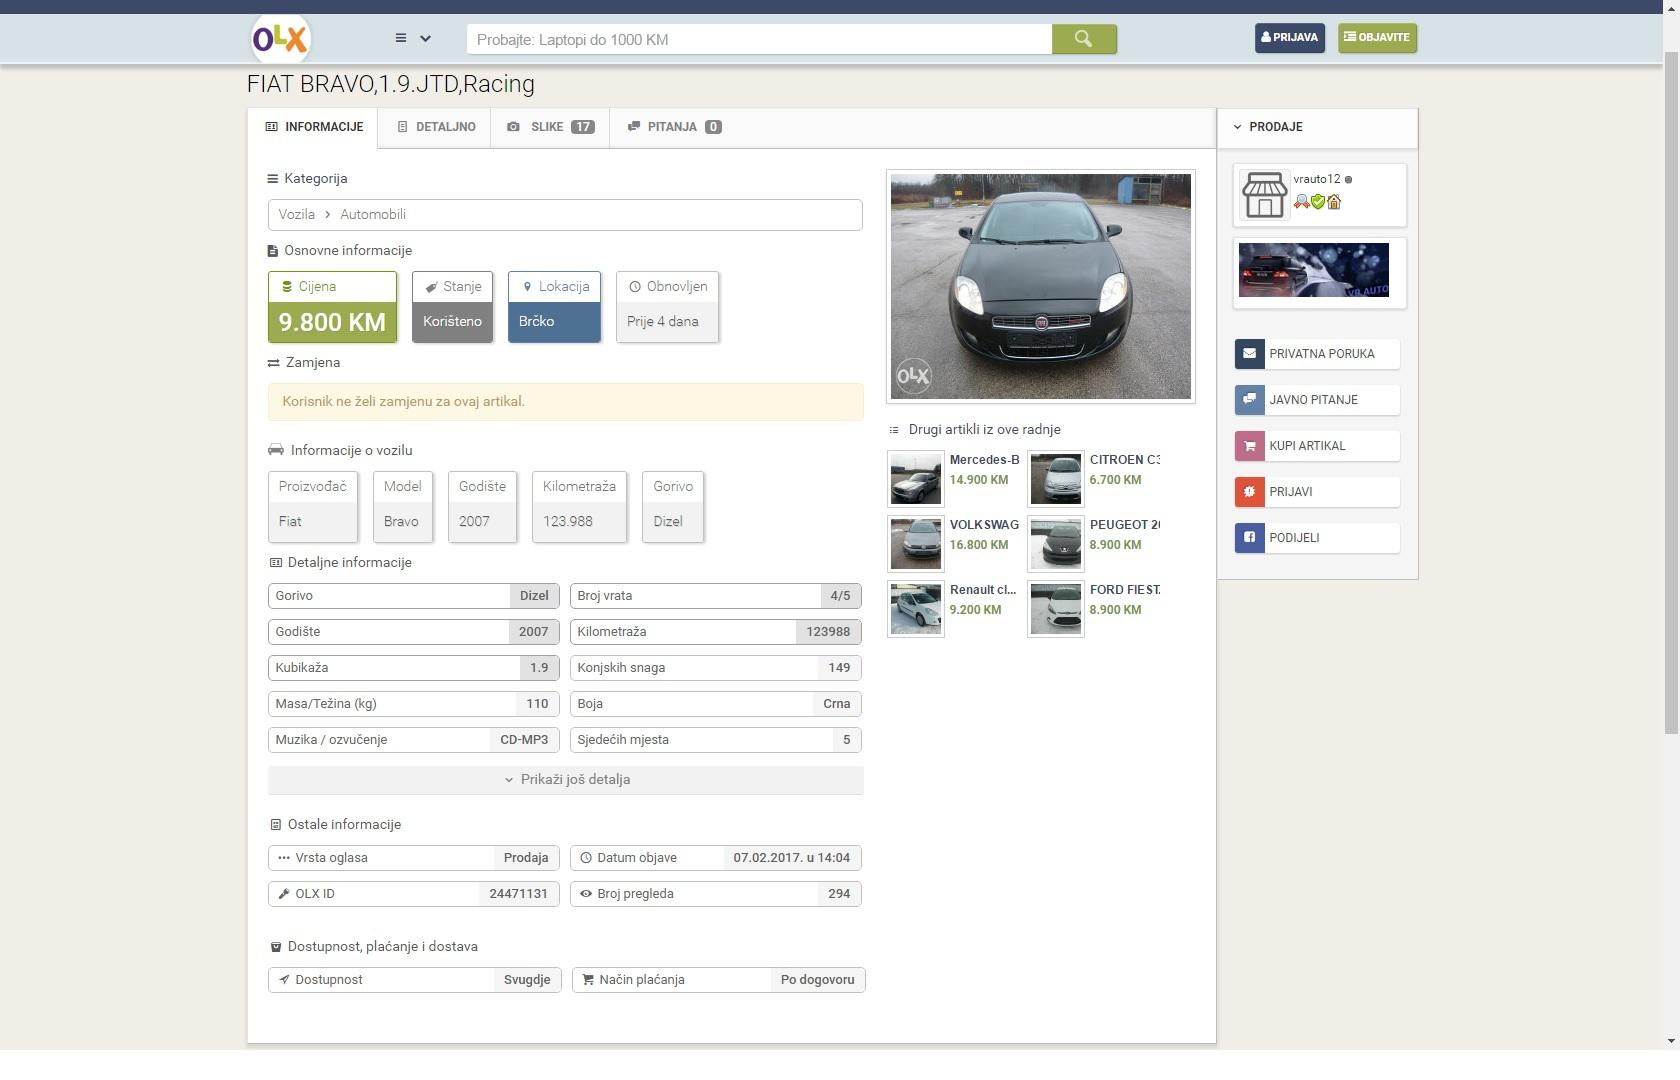Click the Prijavi report icon
Image resolution: width=1680 pixels, height=1080 pixels.
[1249, 492]
